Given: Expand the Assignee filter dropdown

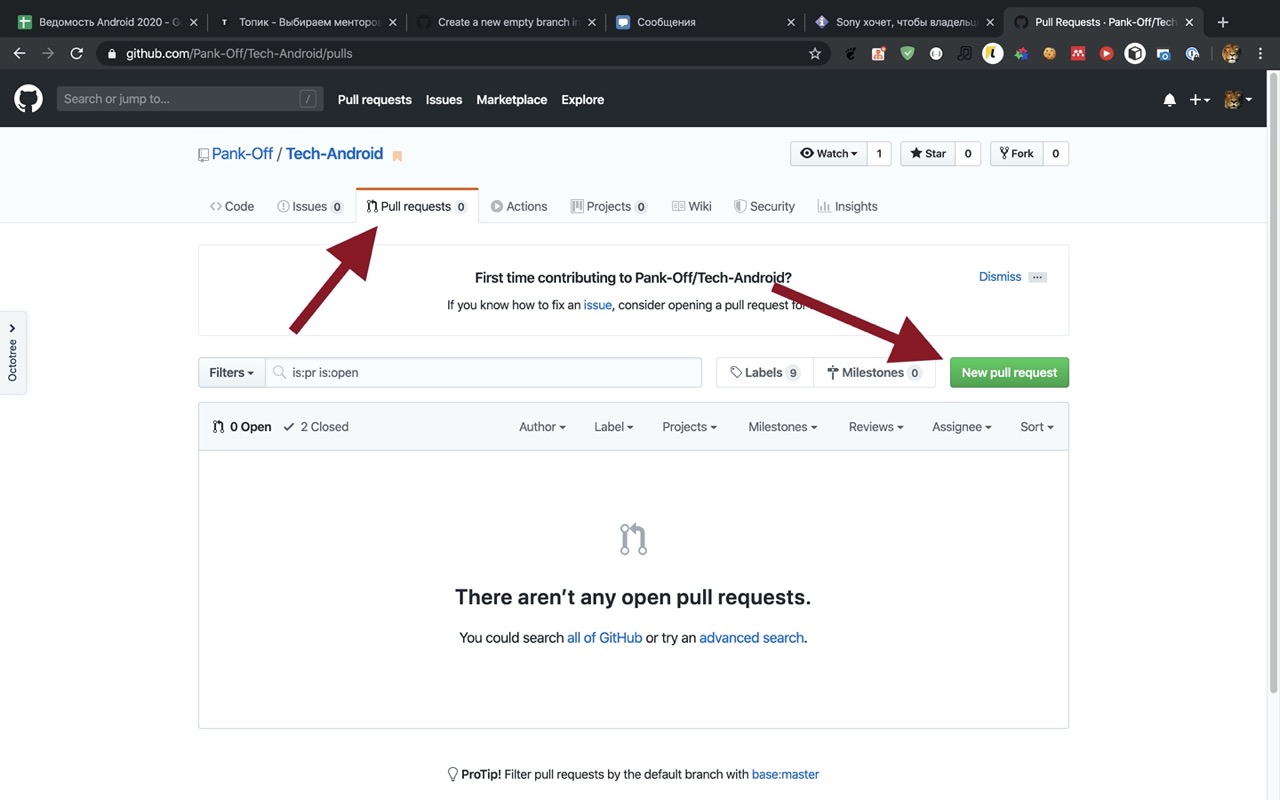Looking at the screenshot, I should tap(962, 427).
